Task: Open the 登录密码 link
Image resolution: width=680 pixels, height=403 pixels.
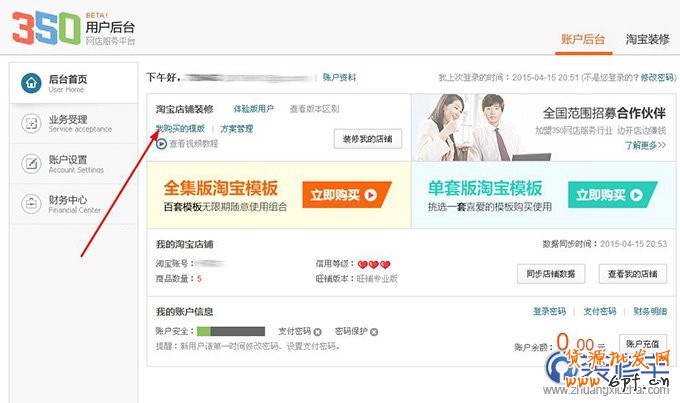Action: click(549, 311)
